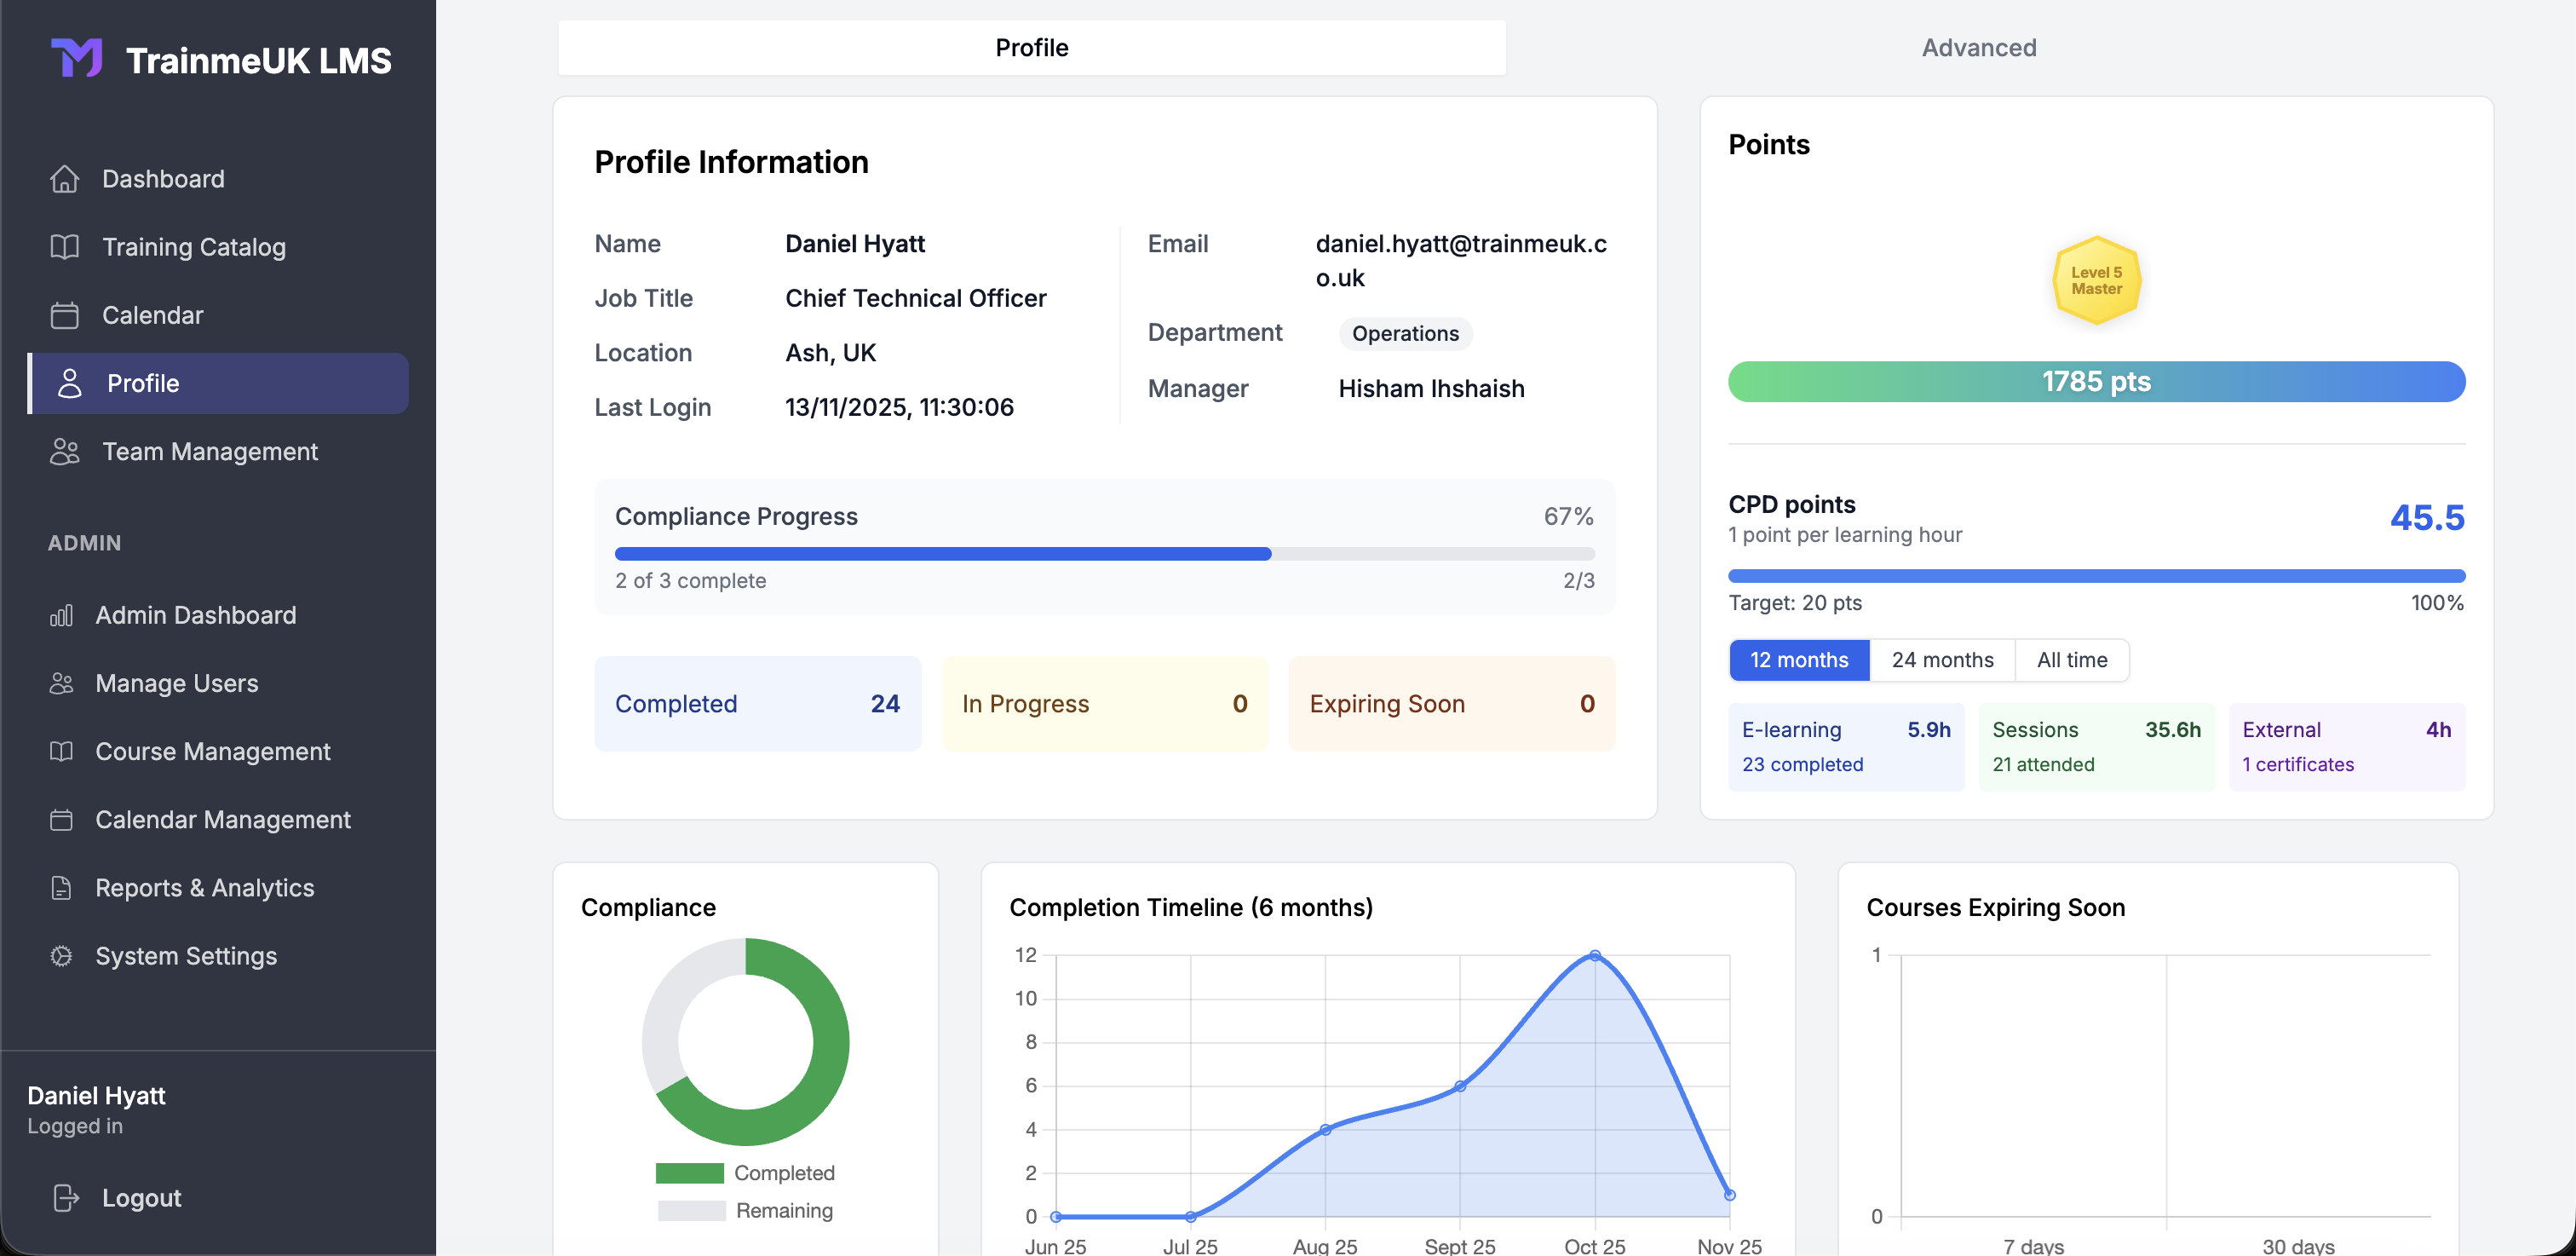
Task: Open manager Hisham Ihshaish's profile
Action: (1431, 389)
